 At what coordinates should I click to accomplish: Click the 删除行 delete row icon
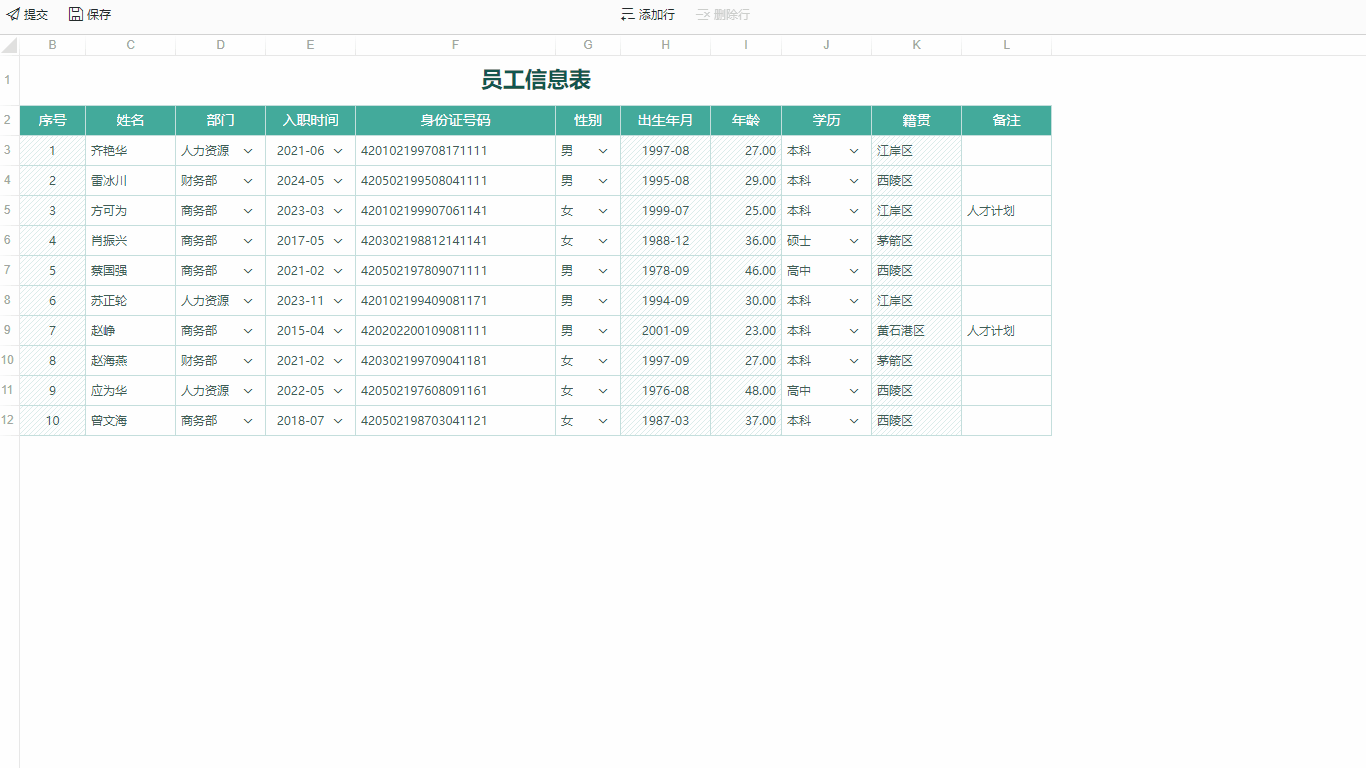[703, 15]
